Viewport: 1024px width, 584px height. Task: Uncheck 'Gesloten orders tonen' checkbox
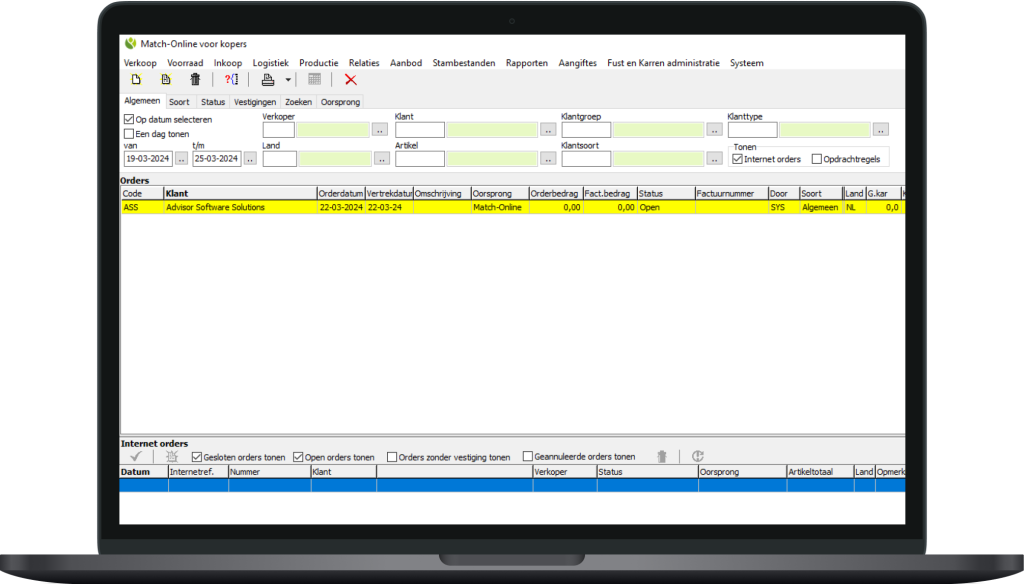pos(197,457)
